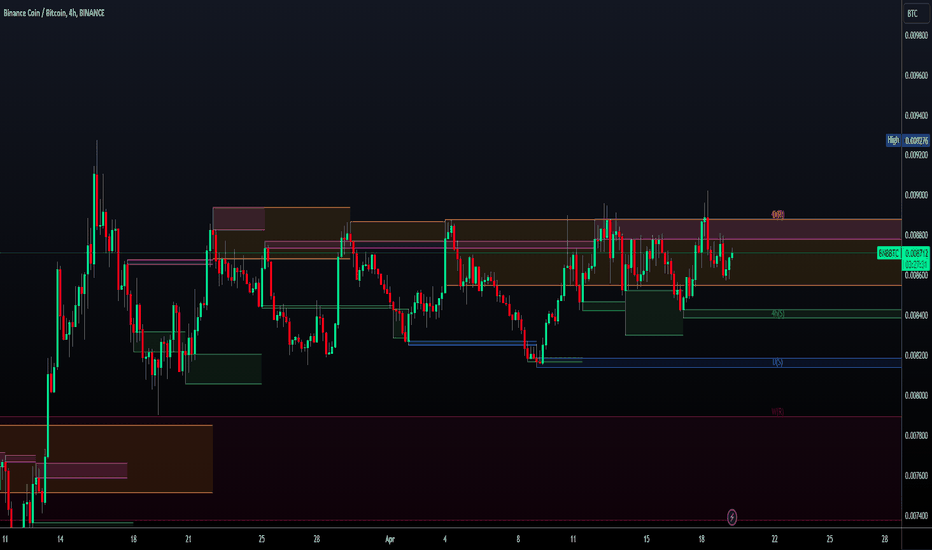
Task: Click the High price label tag
Action: click(893, 140)
